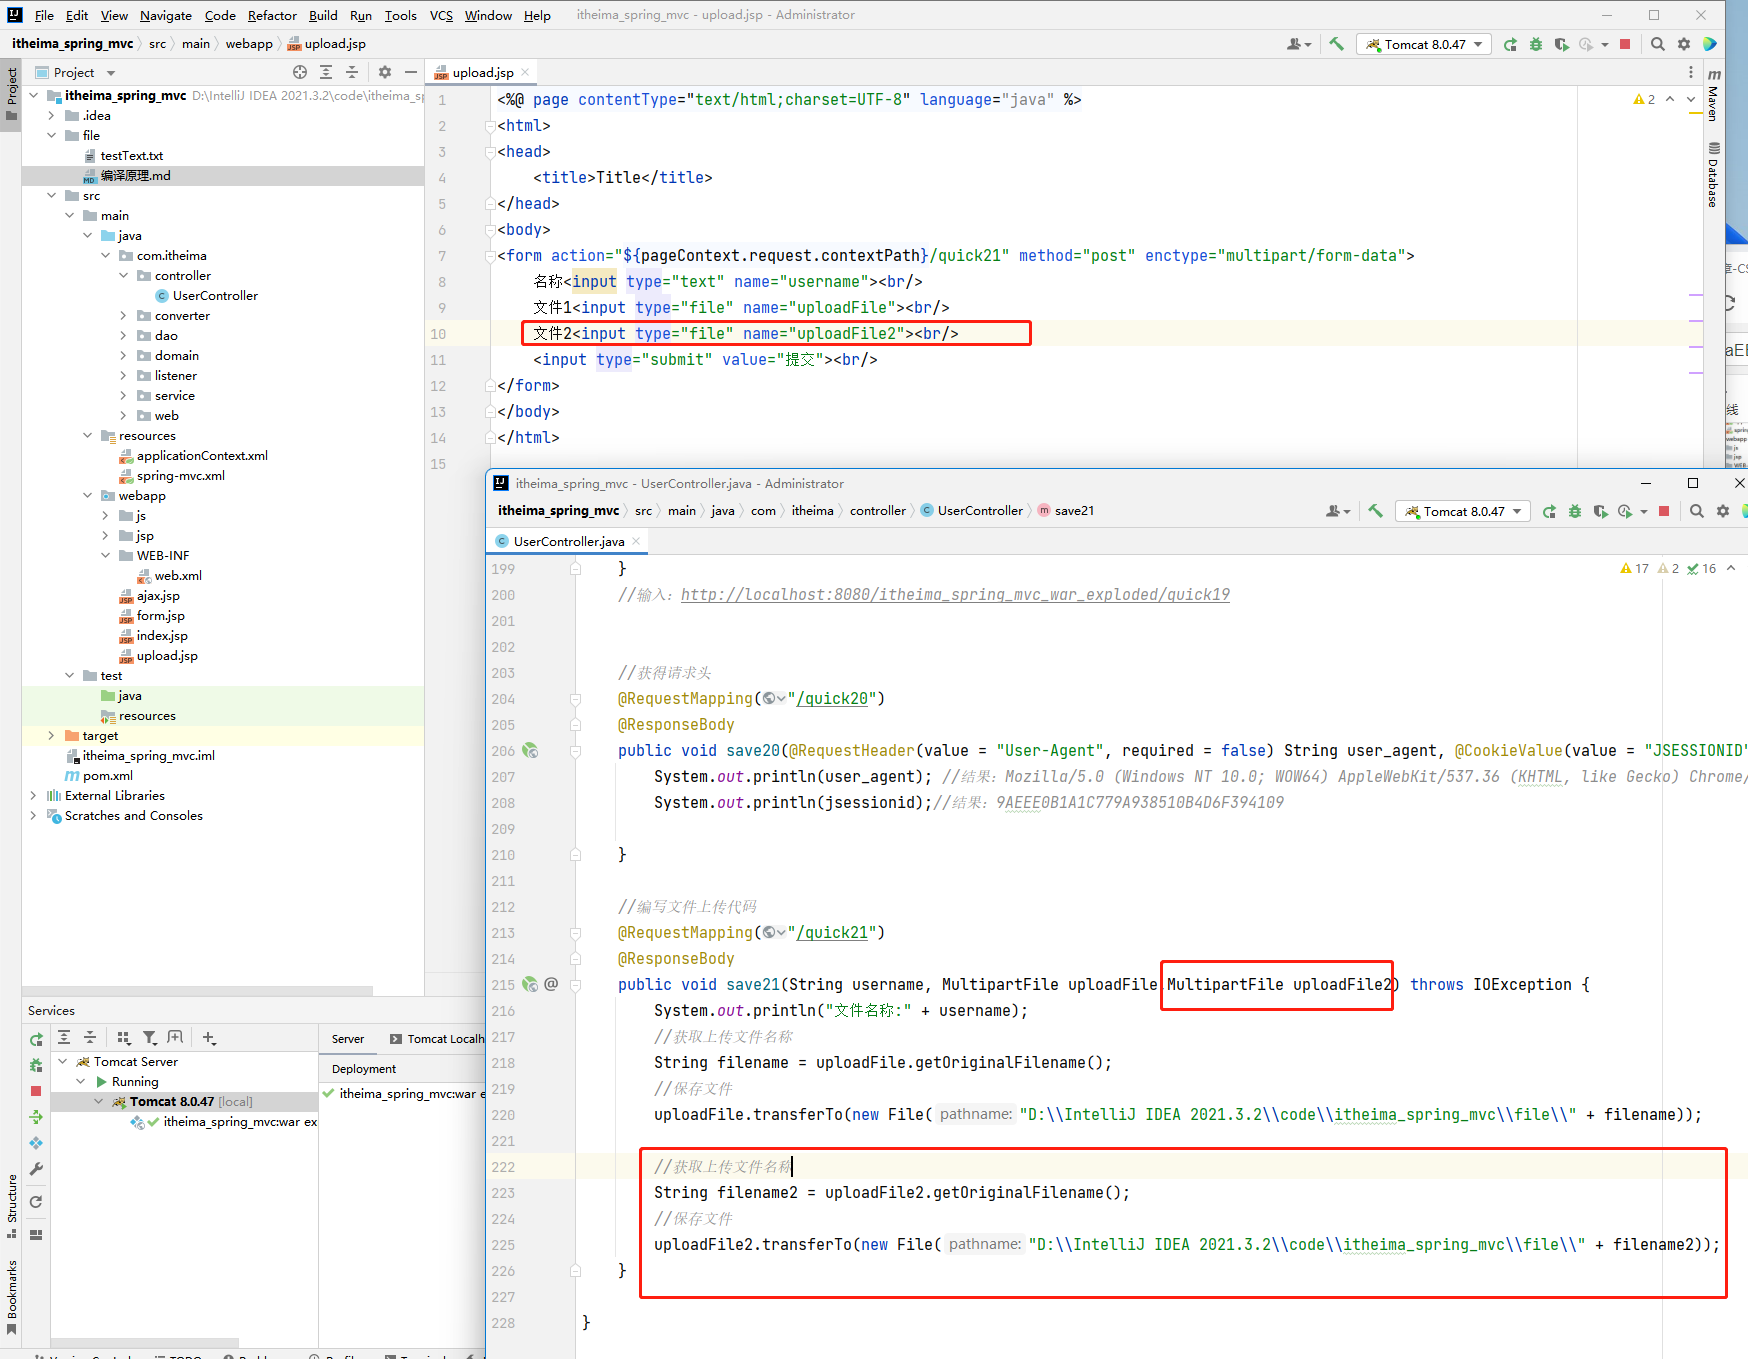Expand the converter package
The image size is (1748, 1359).
(x=124, y=316)
